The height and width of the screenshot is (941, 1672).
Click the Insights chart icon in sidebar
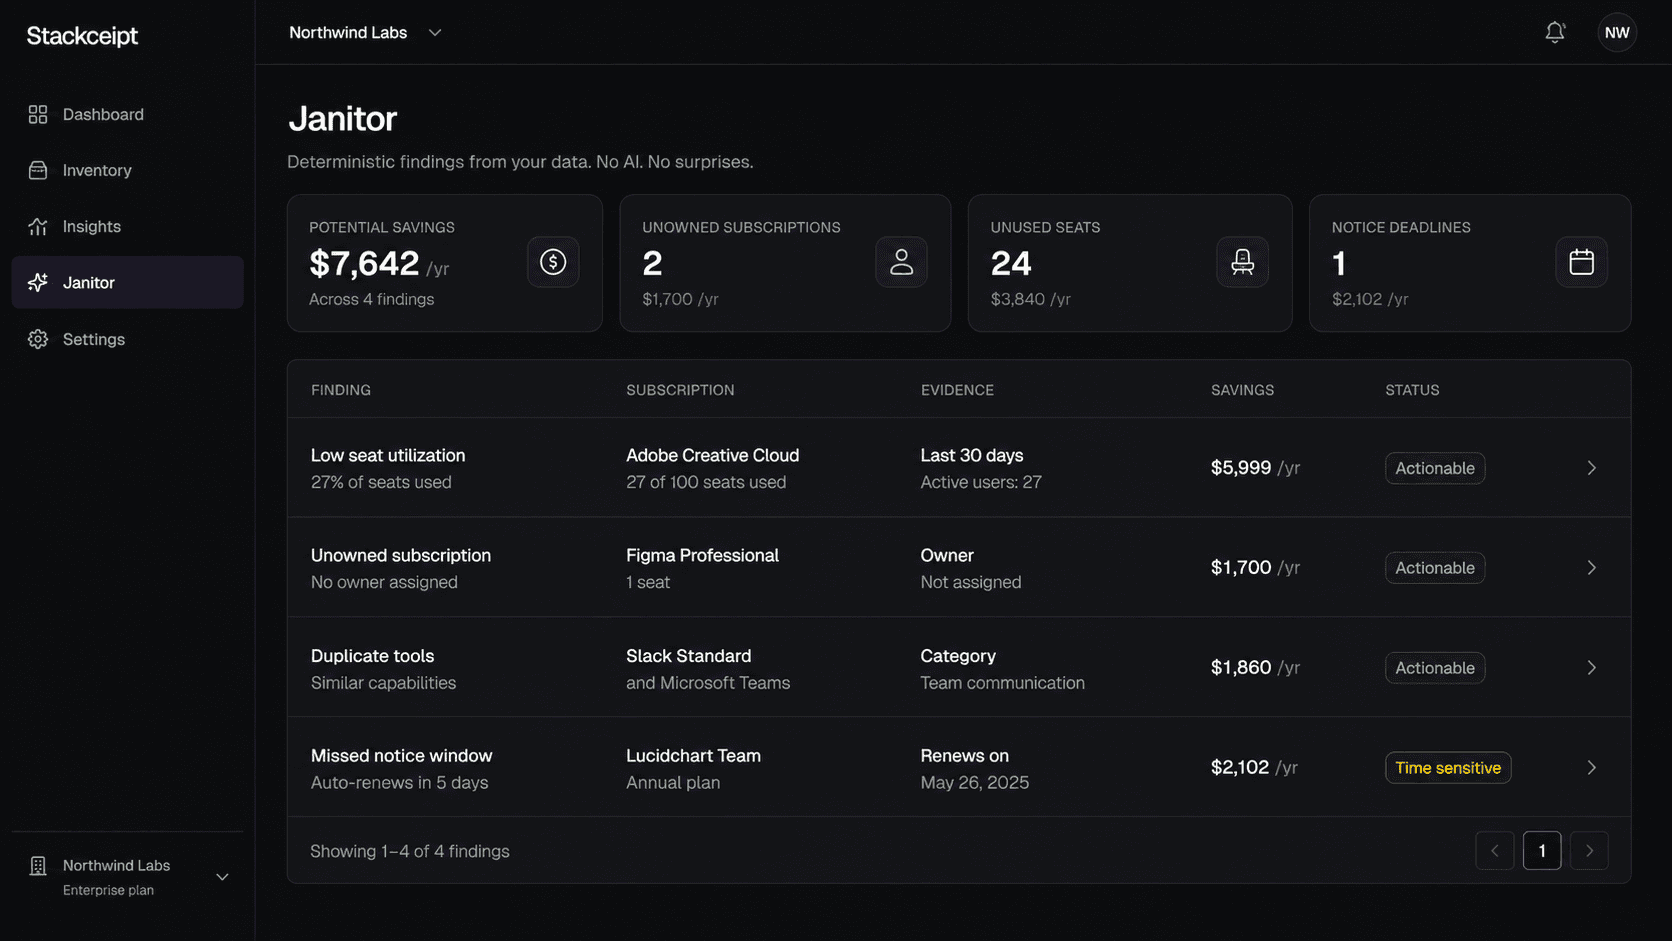[x=38, y=226]
